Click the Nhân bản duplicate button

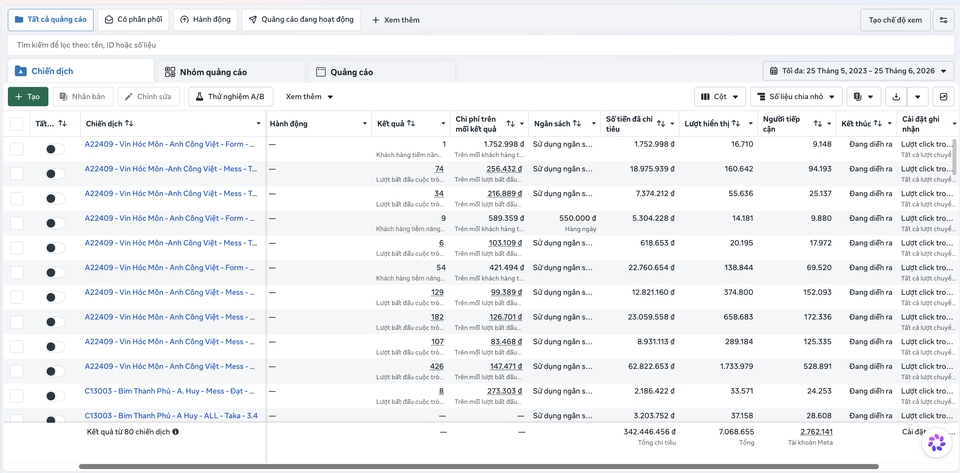pyautogui.click(x=83, y=97)
